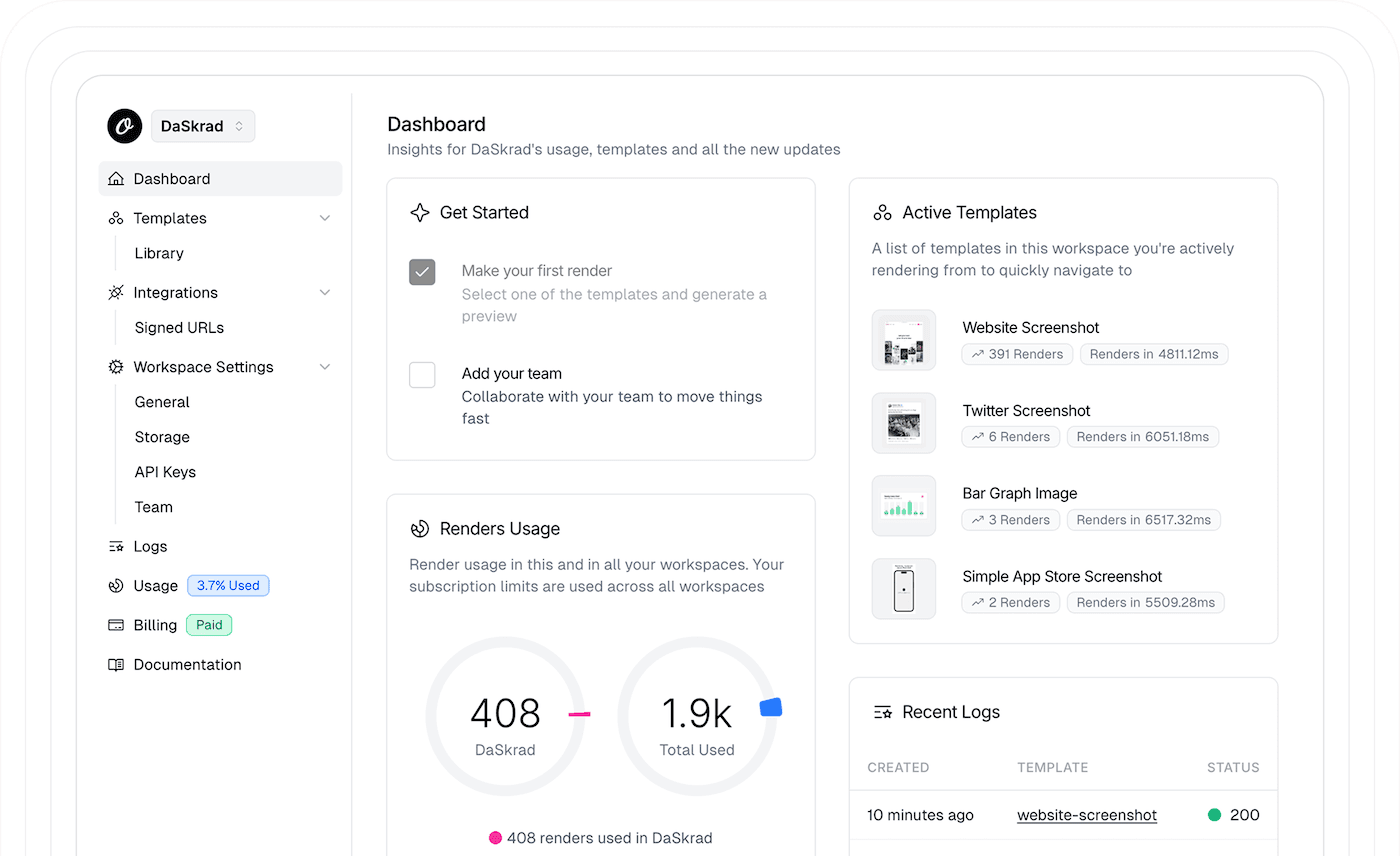Open Signed URLs page

(179, 328)
